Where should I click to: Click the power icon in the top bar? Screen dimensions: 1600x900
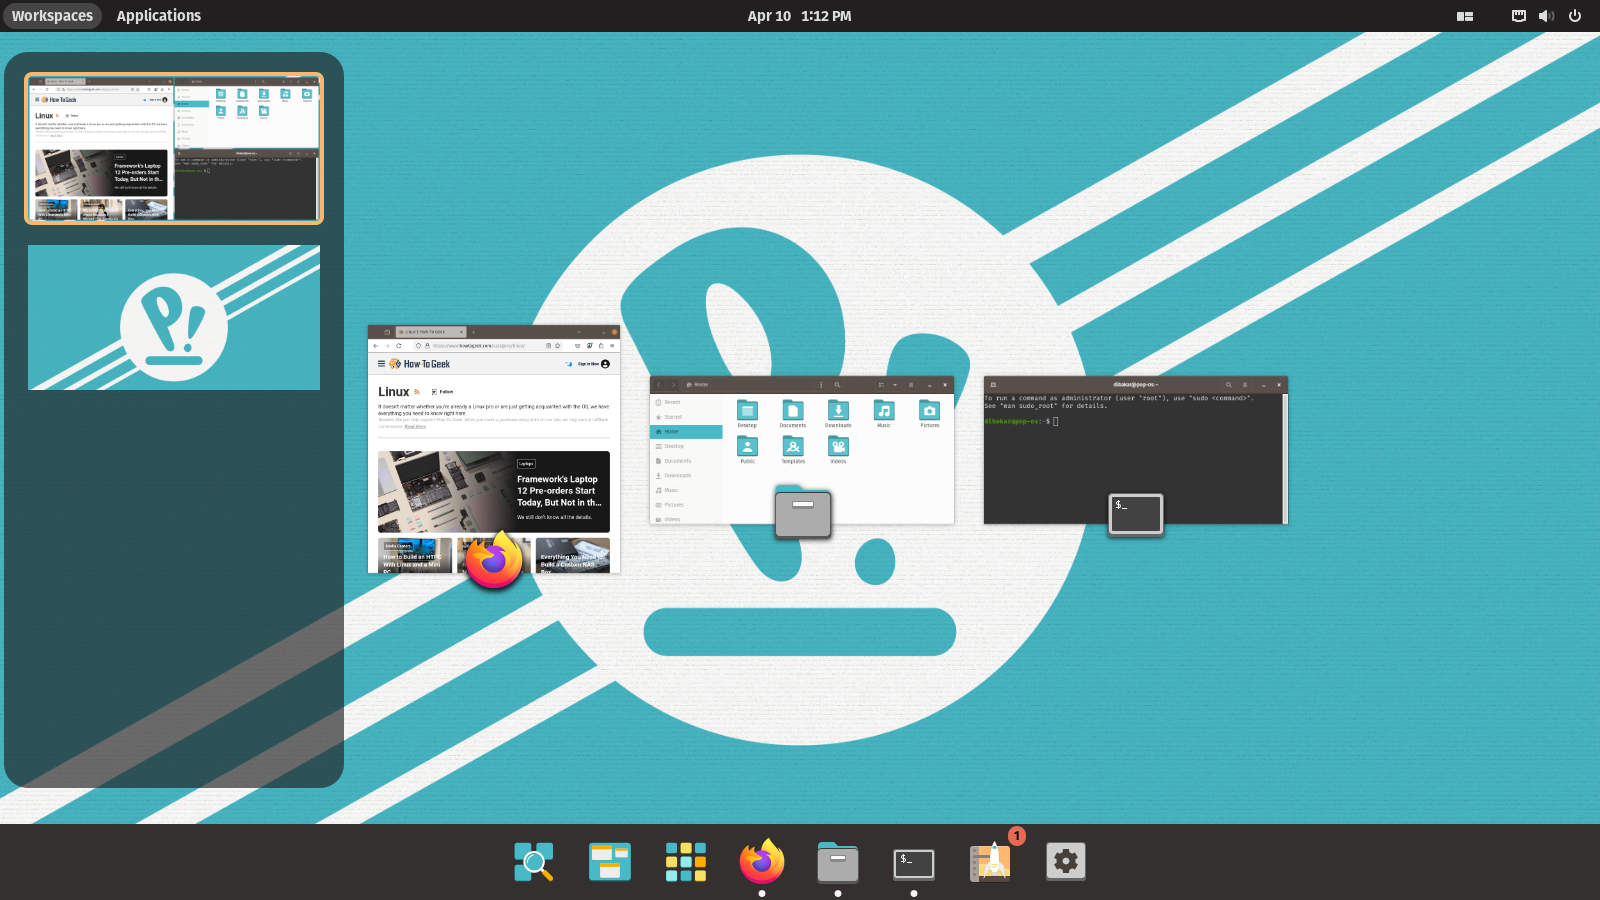click(1575, 15)
